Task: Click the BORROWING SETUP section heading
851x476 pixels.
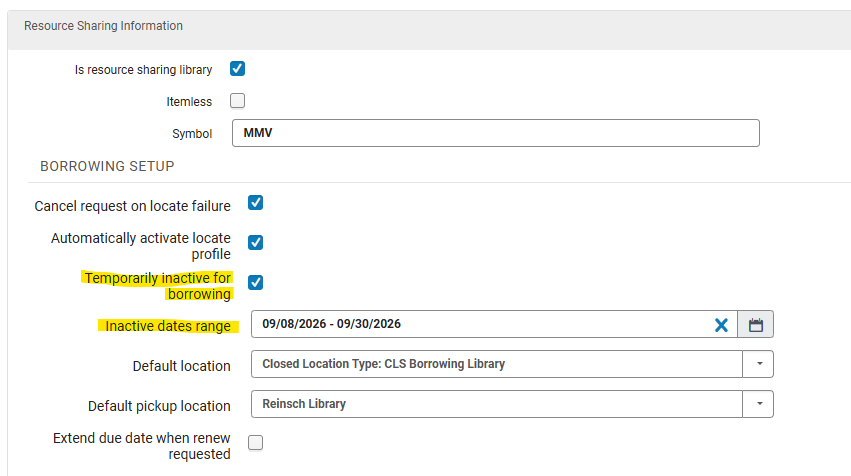Action: [x=107, y=166]
